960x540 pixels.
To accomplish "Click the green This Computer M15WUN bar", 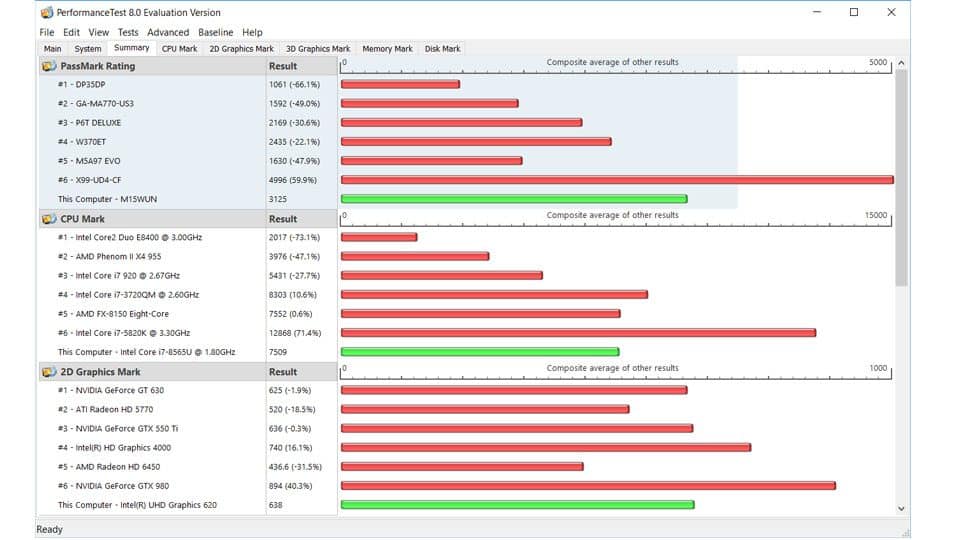I will tap(513, 199).
